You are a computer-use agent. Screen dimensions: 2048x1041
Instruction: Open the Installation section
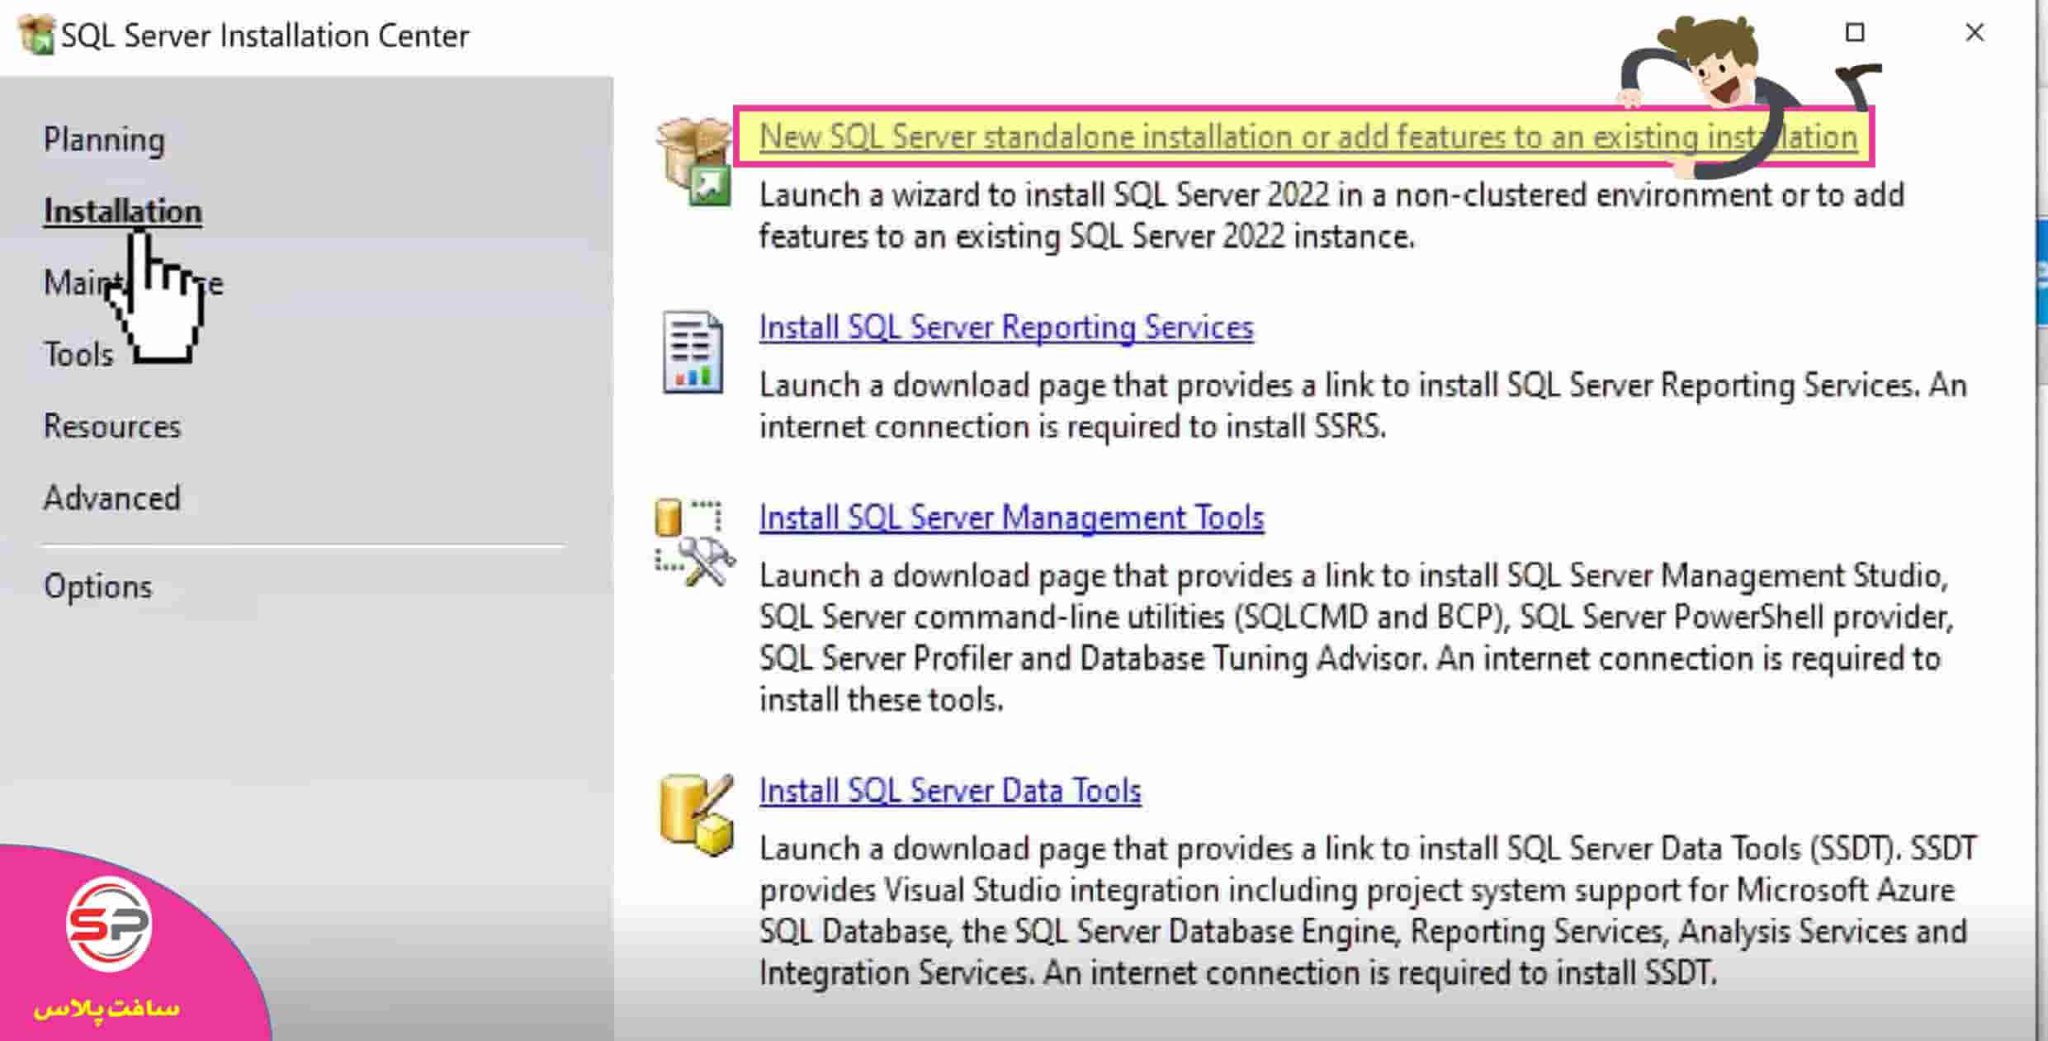click(x=122, y=211)
